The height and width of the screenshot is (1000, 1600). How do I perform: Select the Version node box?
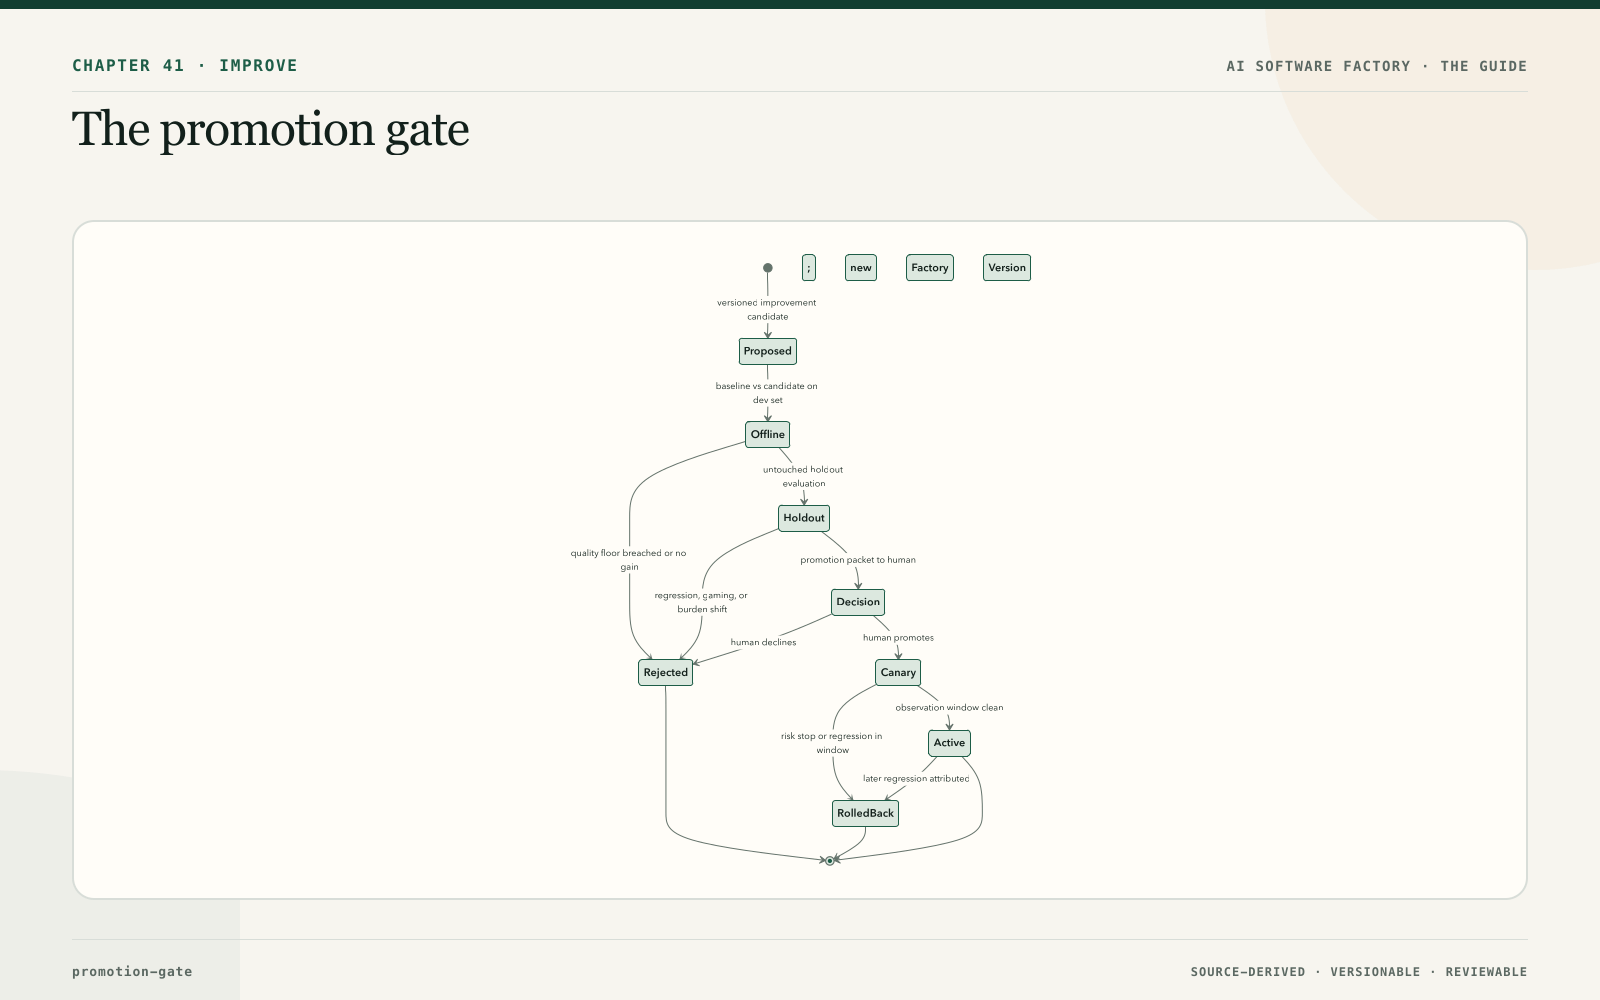pyautogui.click(x=1007, y=268)
